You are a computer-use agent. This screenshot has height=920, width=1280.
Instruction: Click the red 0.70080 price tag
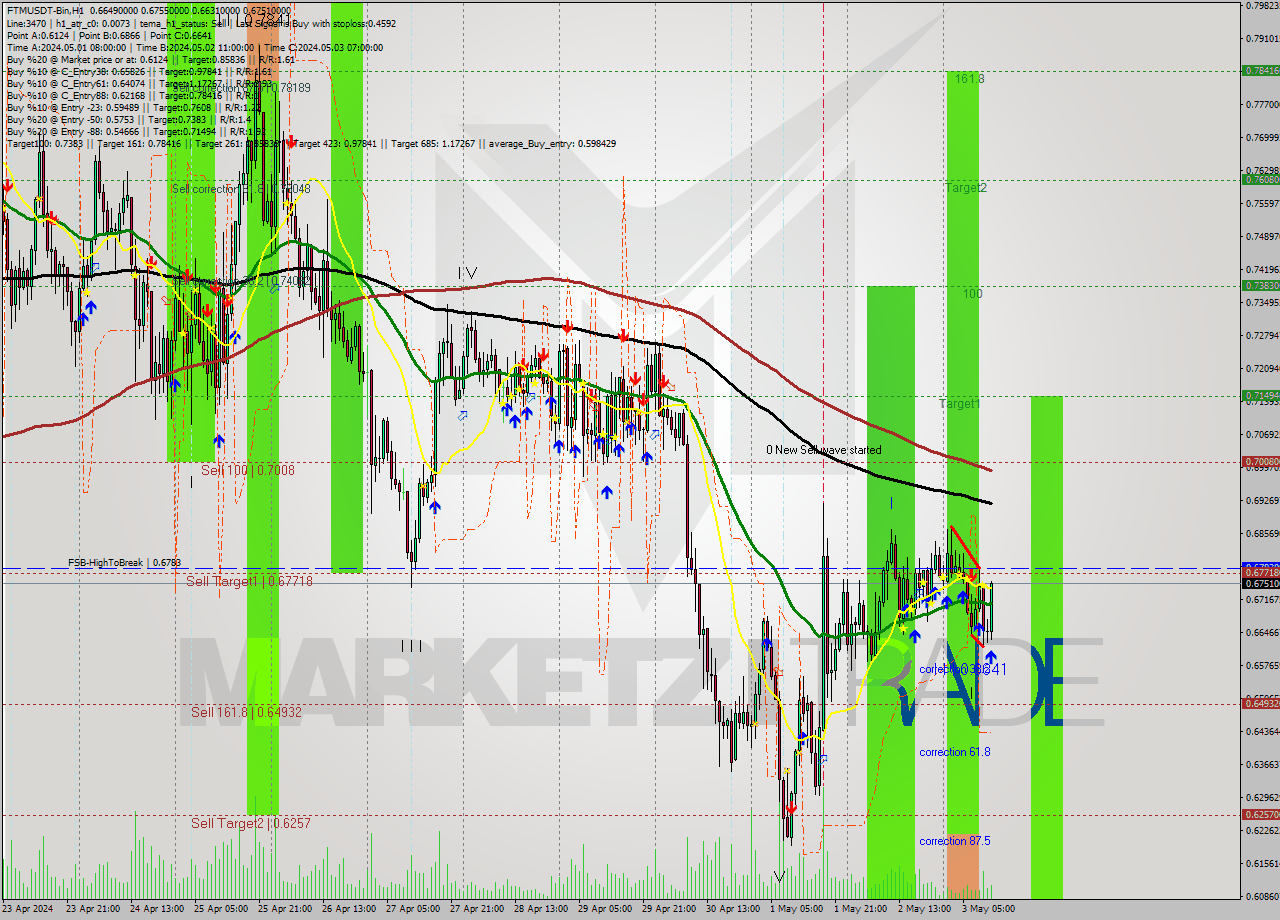(x=1260, y=461)
